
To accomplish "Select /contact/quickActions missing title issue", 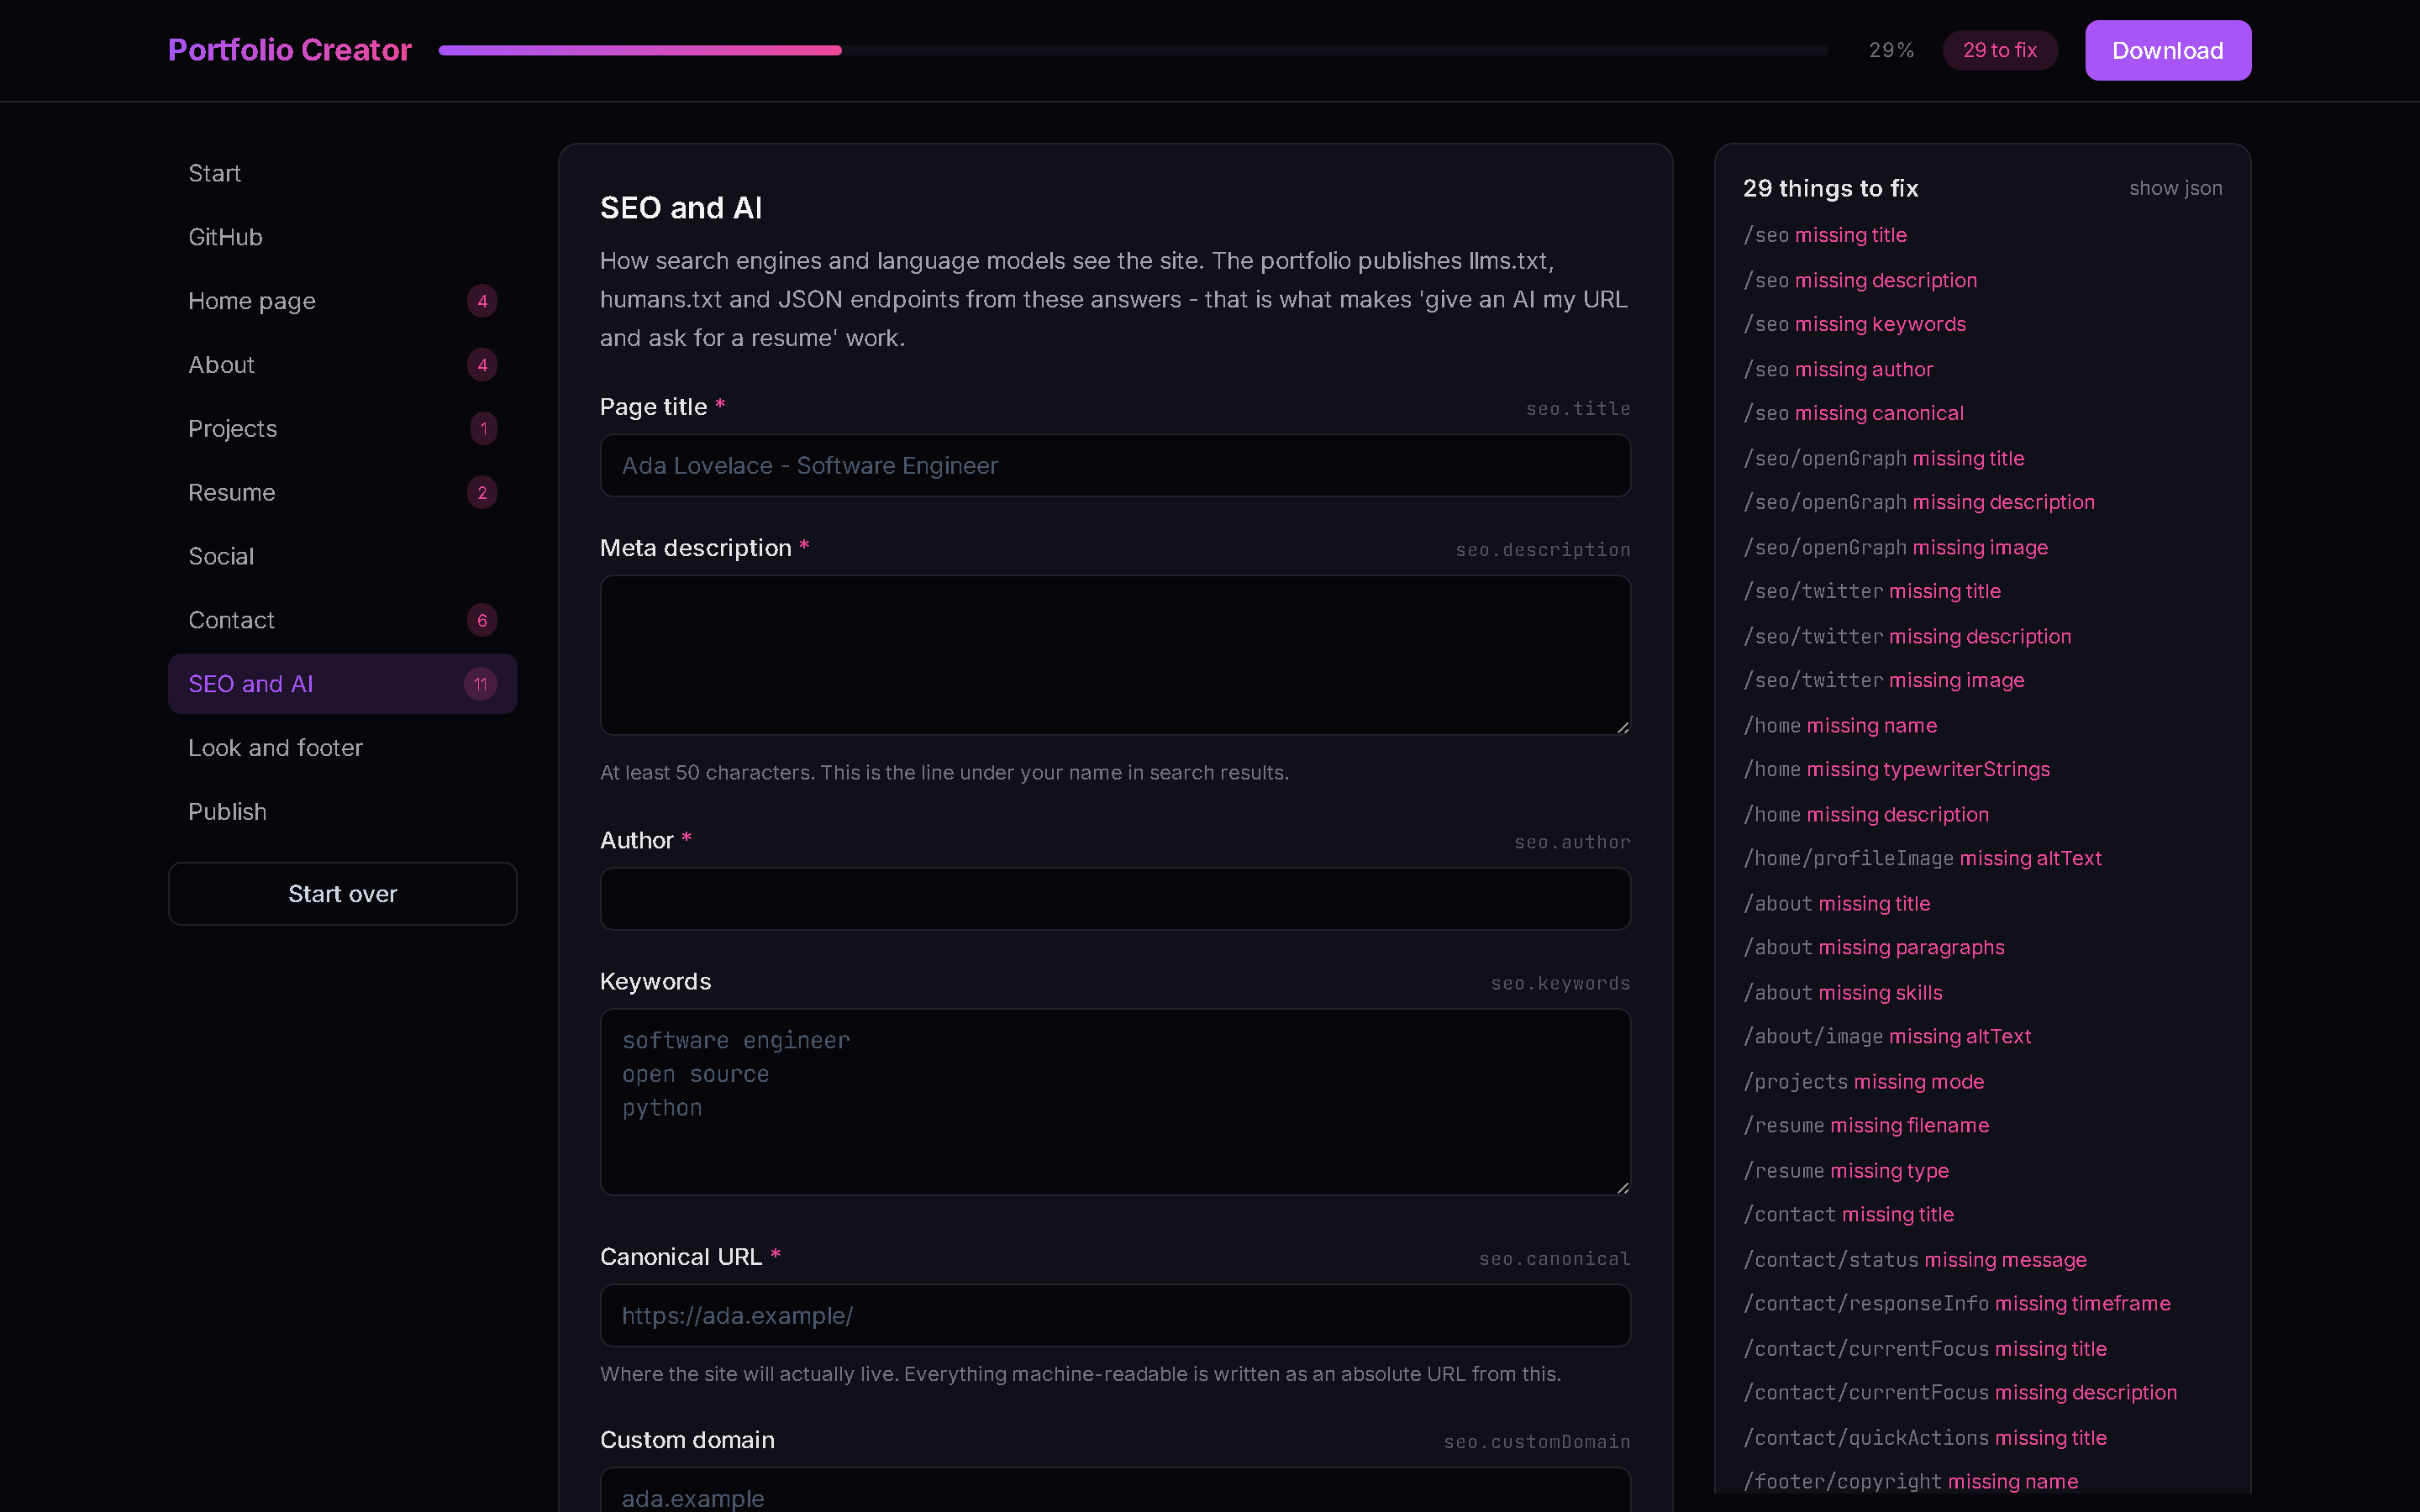I will point(1925,1437).
